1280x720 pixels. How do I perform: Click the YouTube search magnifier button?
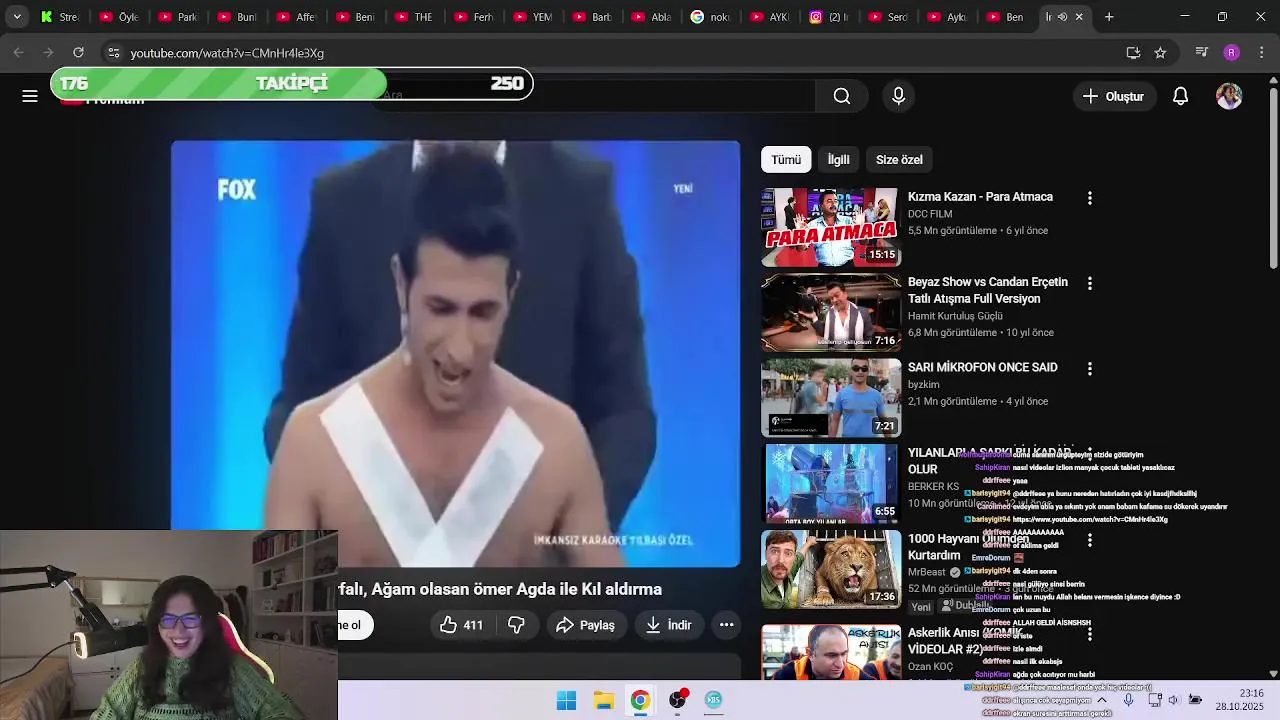[x=842, y=96]
